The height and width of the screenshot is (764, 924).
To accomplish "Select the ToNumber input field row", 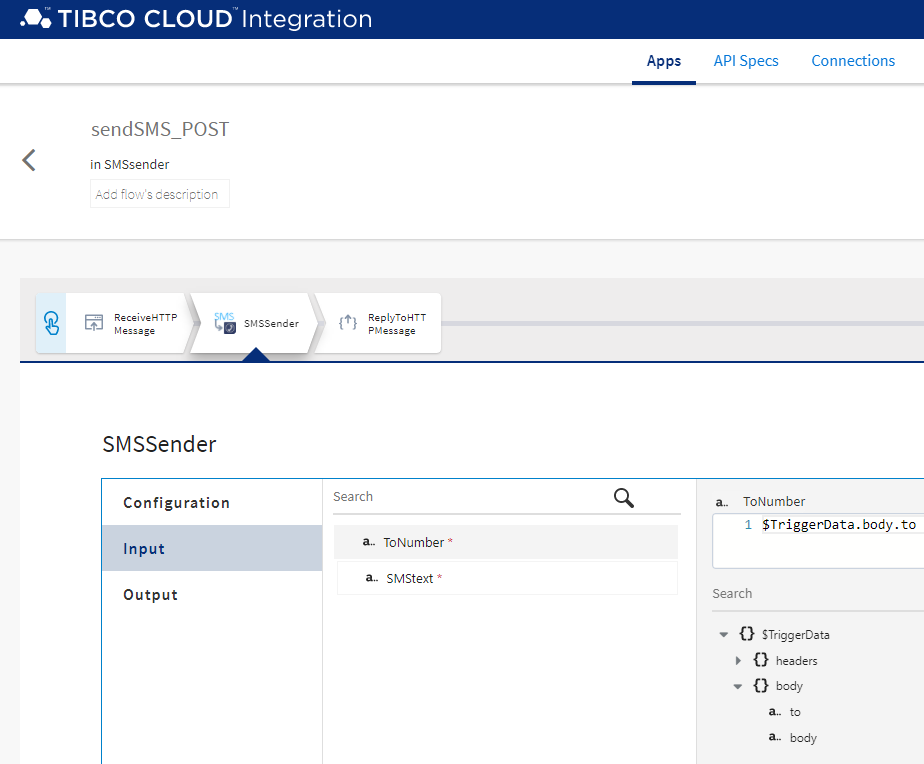I will pyautogui.click(x=506, y=542).
